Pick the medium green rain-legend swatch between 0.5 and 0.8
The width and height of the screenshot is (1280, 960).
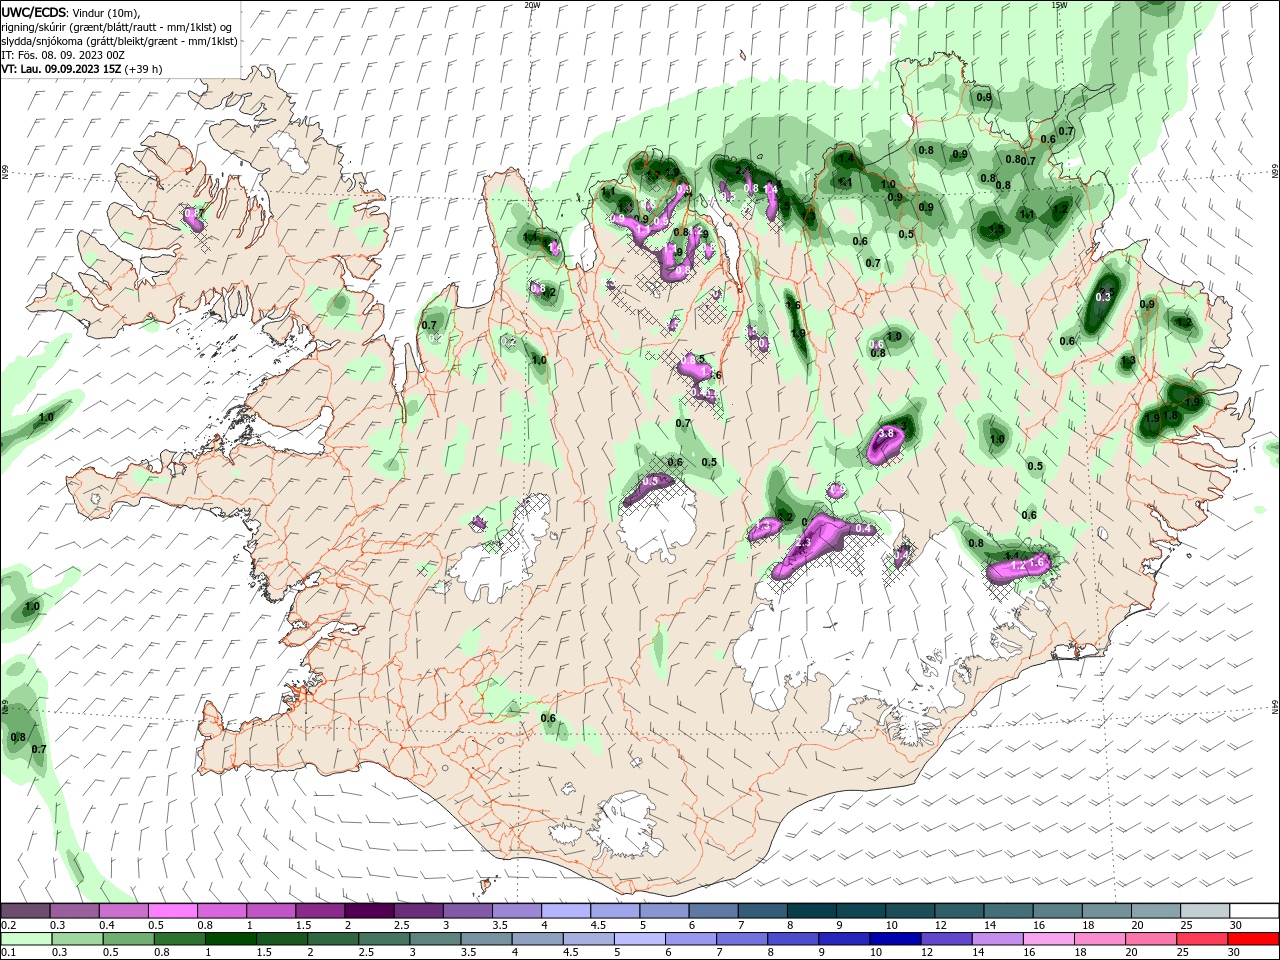click(127, 939)
